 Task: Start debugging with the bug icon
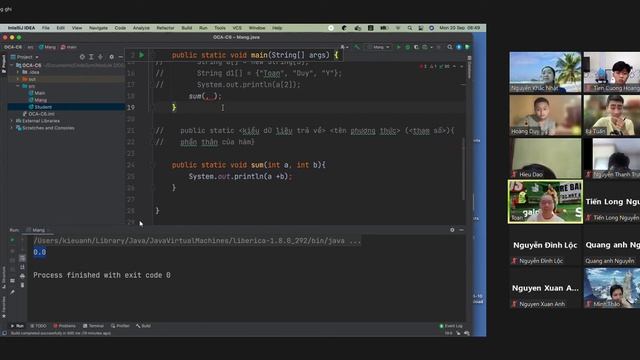point(407,47)
